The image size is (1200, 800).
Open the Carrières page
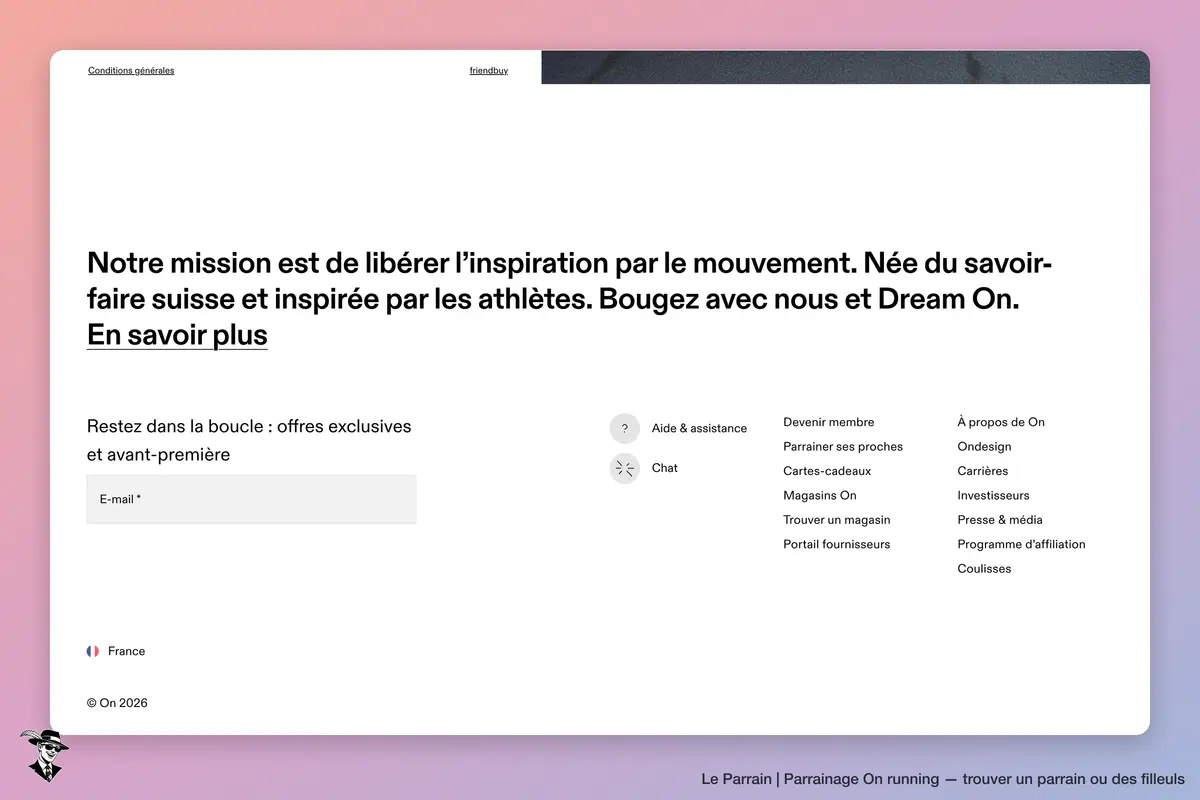pos(983,471)
